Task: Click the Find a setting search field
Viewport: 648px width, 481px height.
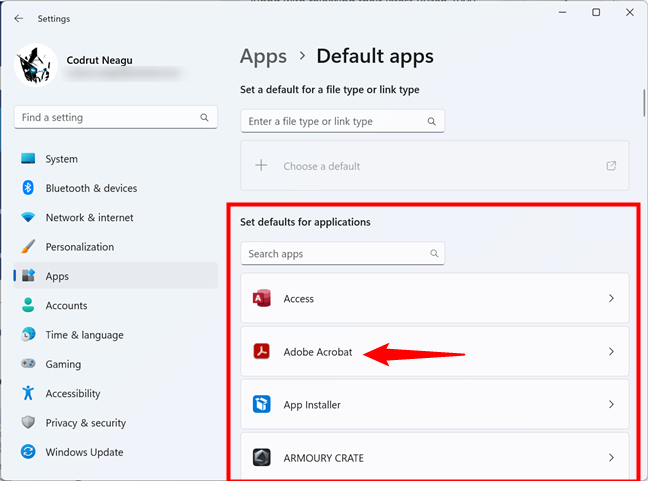Action: (x=116, y=117)
